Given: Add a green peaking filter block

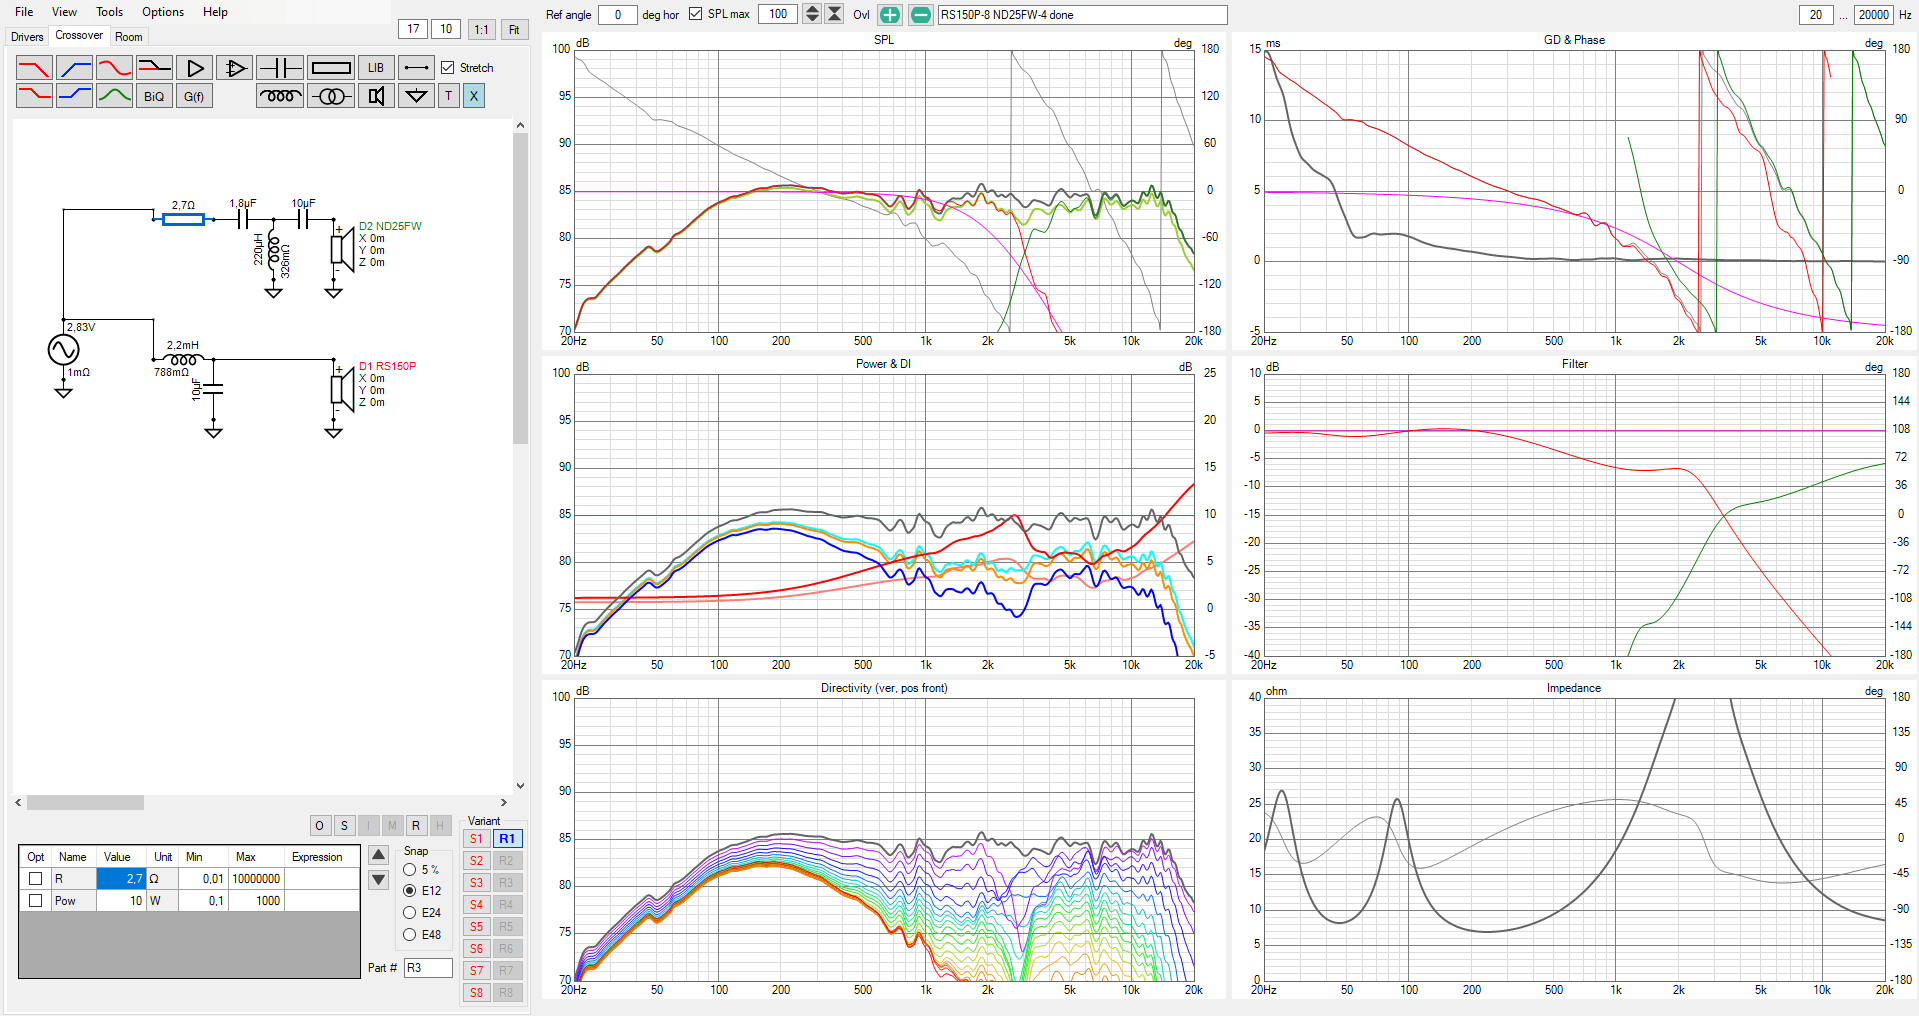Looking at the screenshot, I should coord(114,96).
